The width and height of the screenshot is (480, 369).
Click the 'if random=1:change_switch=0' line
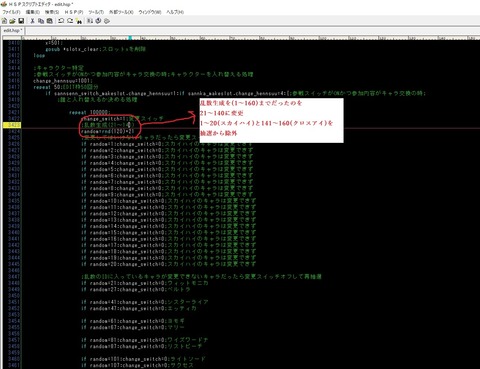click(x=167, y=144)
